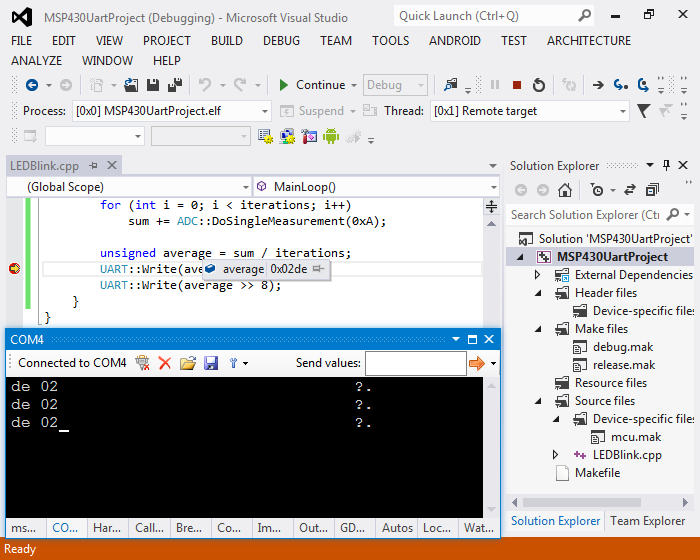Select release.mak file

point(624,365)
